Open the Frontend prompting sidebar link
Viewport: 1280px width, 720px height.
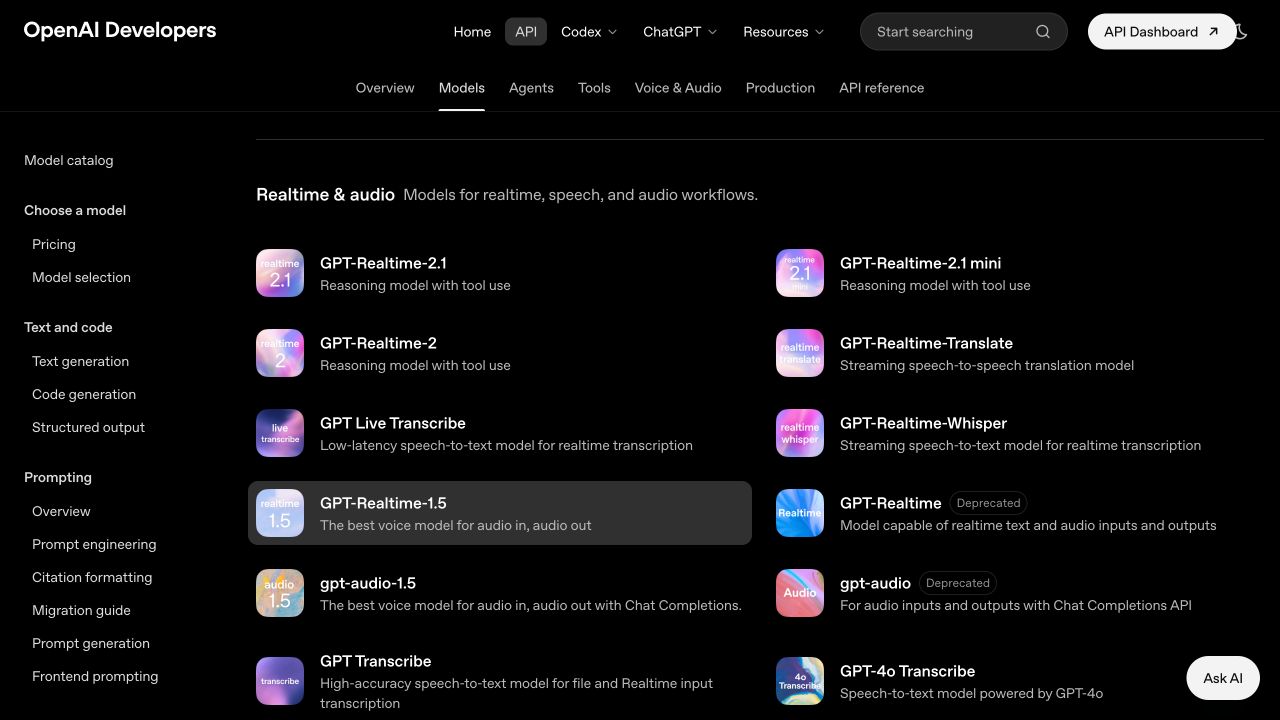tap(95, 676)
